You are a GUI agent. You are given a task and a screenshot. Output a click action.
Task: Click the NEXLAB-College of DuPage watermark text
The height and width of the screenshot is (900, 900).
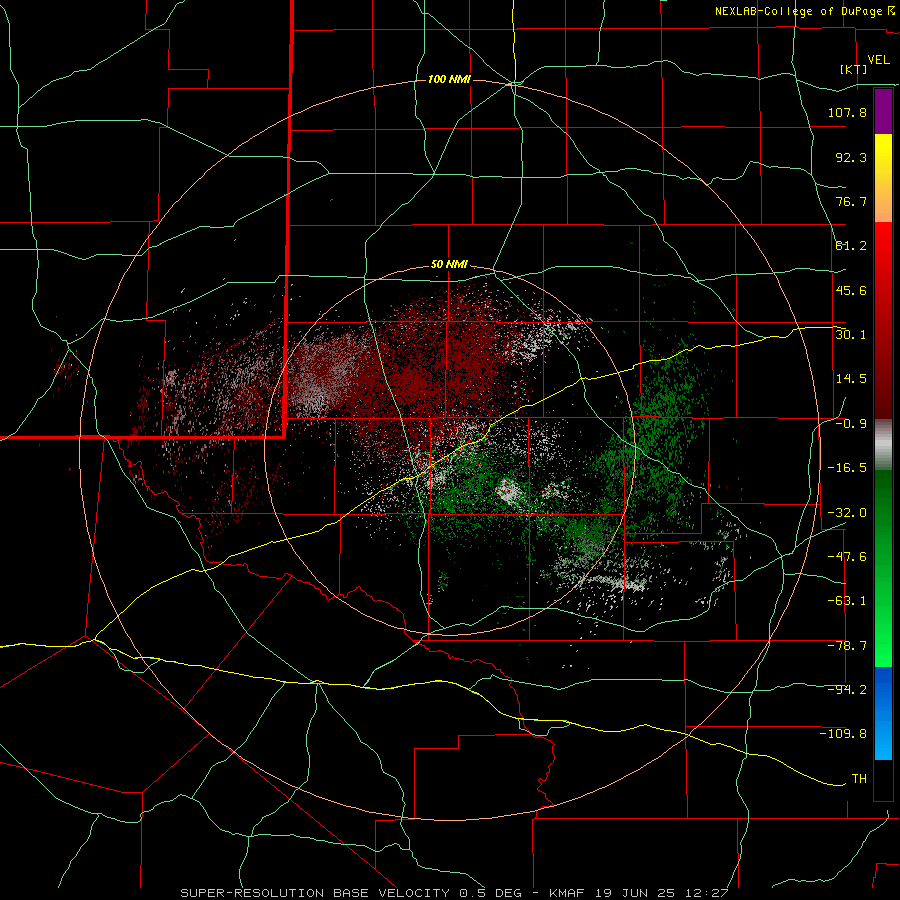(805, 11)
